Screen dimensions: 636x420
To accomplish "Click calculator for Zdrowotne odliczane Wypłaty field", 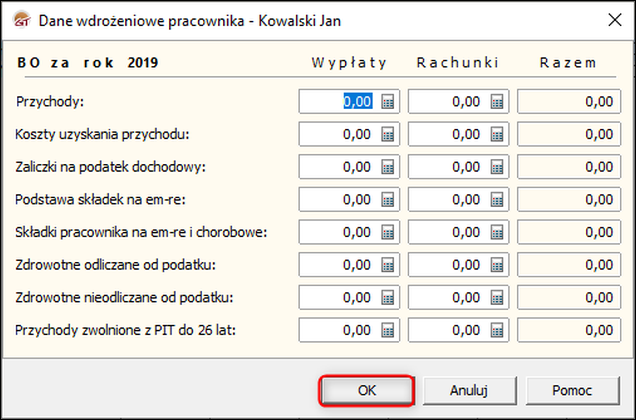I will 388,265.
